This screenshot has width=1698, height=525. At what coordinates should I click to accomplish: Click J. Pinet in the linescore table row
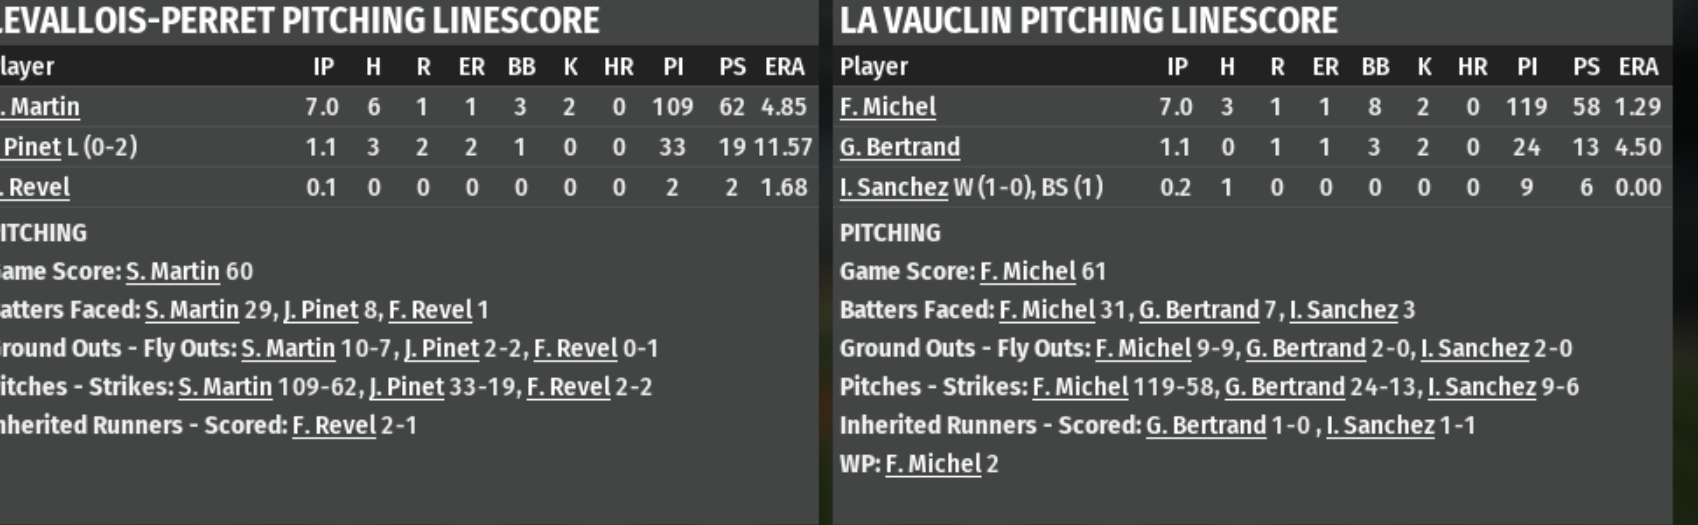tap(33, 147)
